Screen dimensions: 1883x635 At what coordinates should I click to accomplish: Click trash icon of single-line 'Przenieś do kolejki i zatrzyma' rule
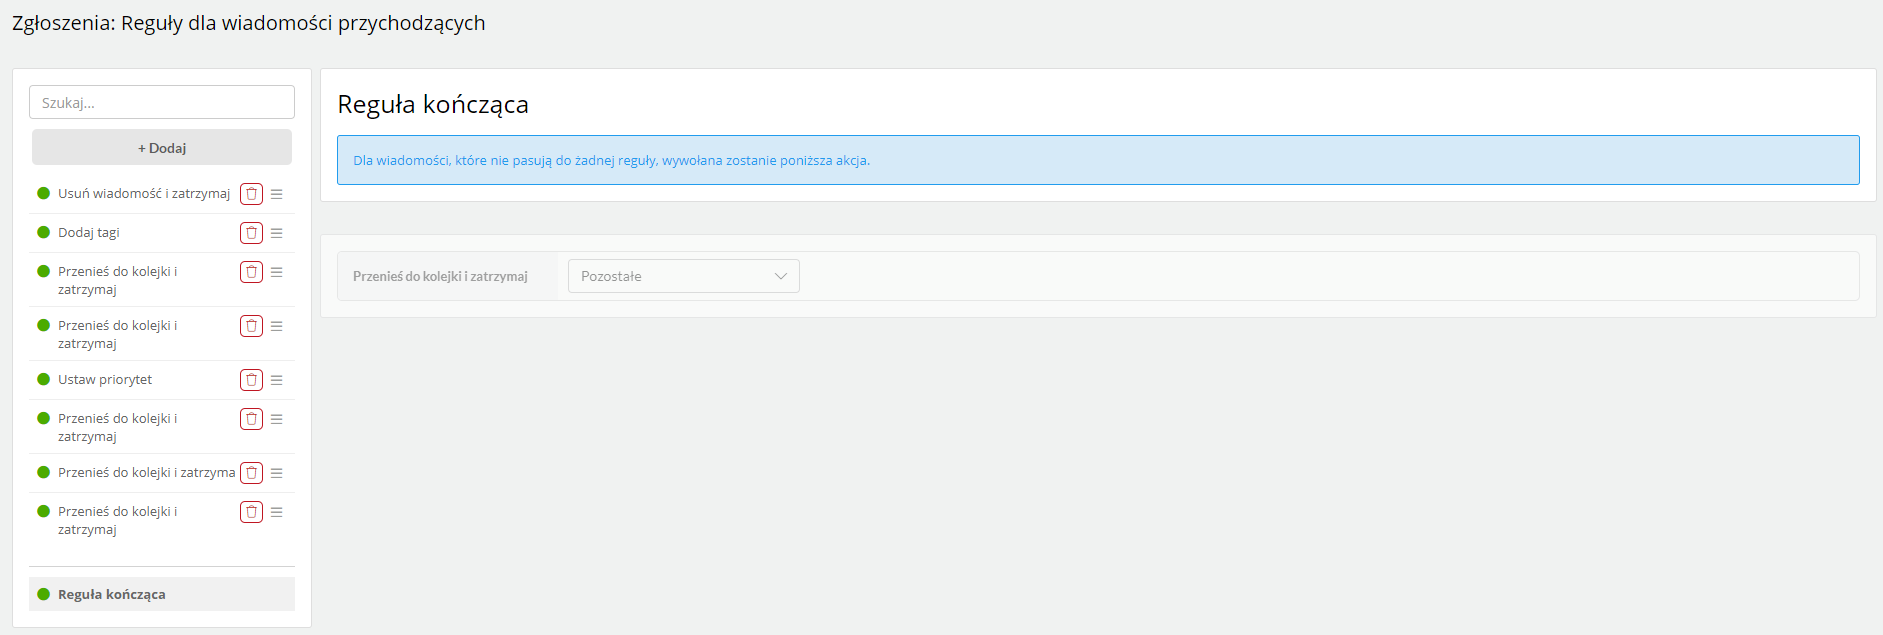coord(251,473)
